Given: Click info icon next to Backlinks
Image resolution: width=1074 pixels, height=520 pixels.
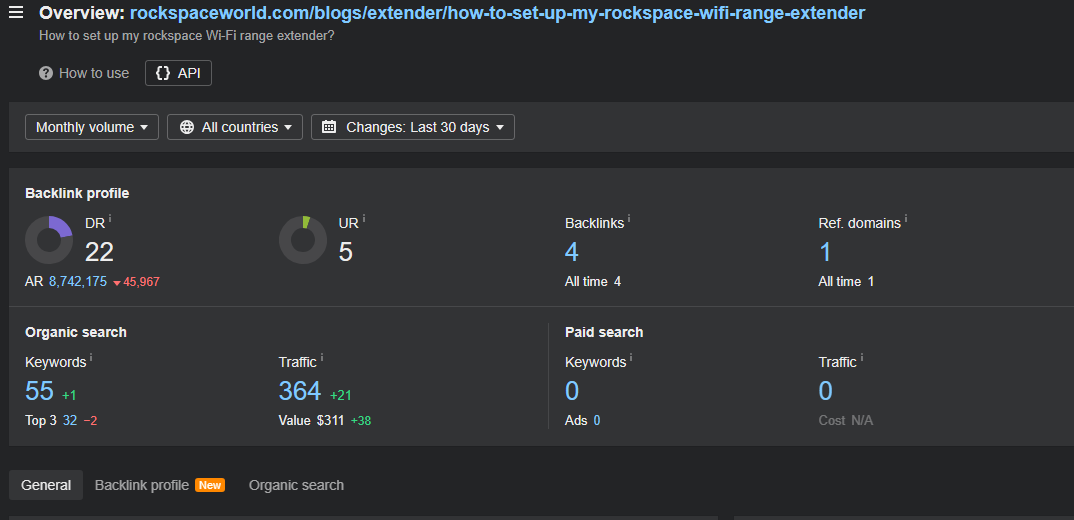Looking at the screenshot, I should [629, 219].
